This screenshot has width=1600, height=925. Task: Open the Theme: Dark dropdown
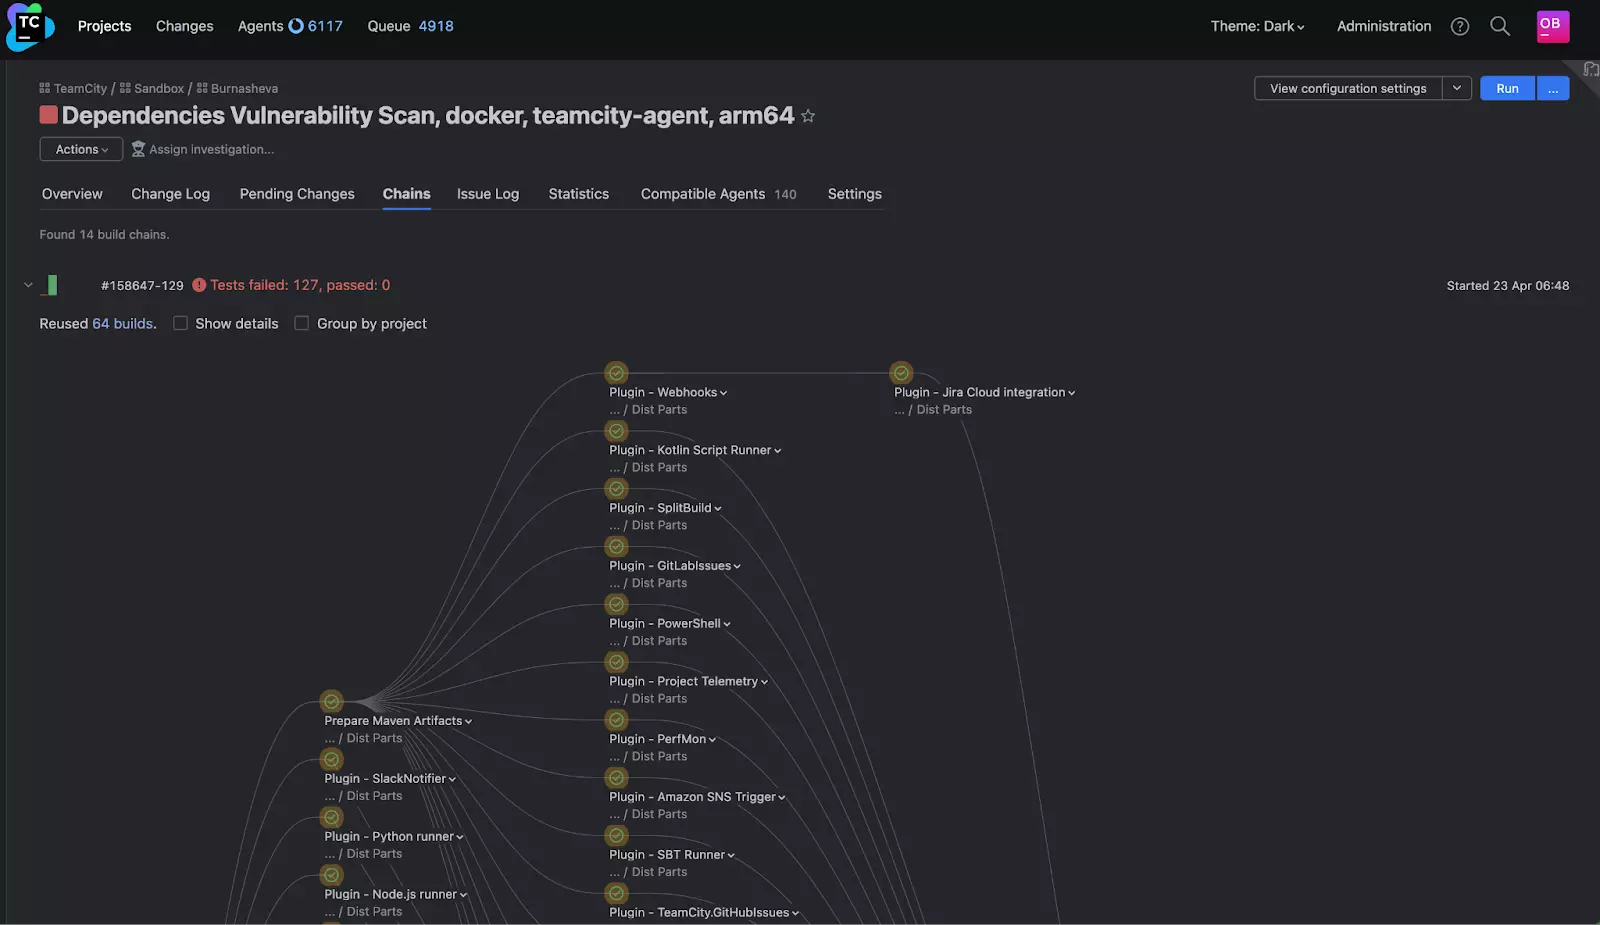1257,26
